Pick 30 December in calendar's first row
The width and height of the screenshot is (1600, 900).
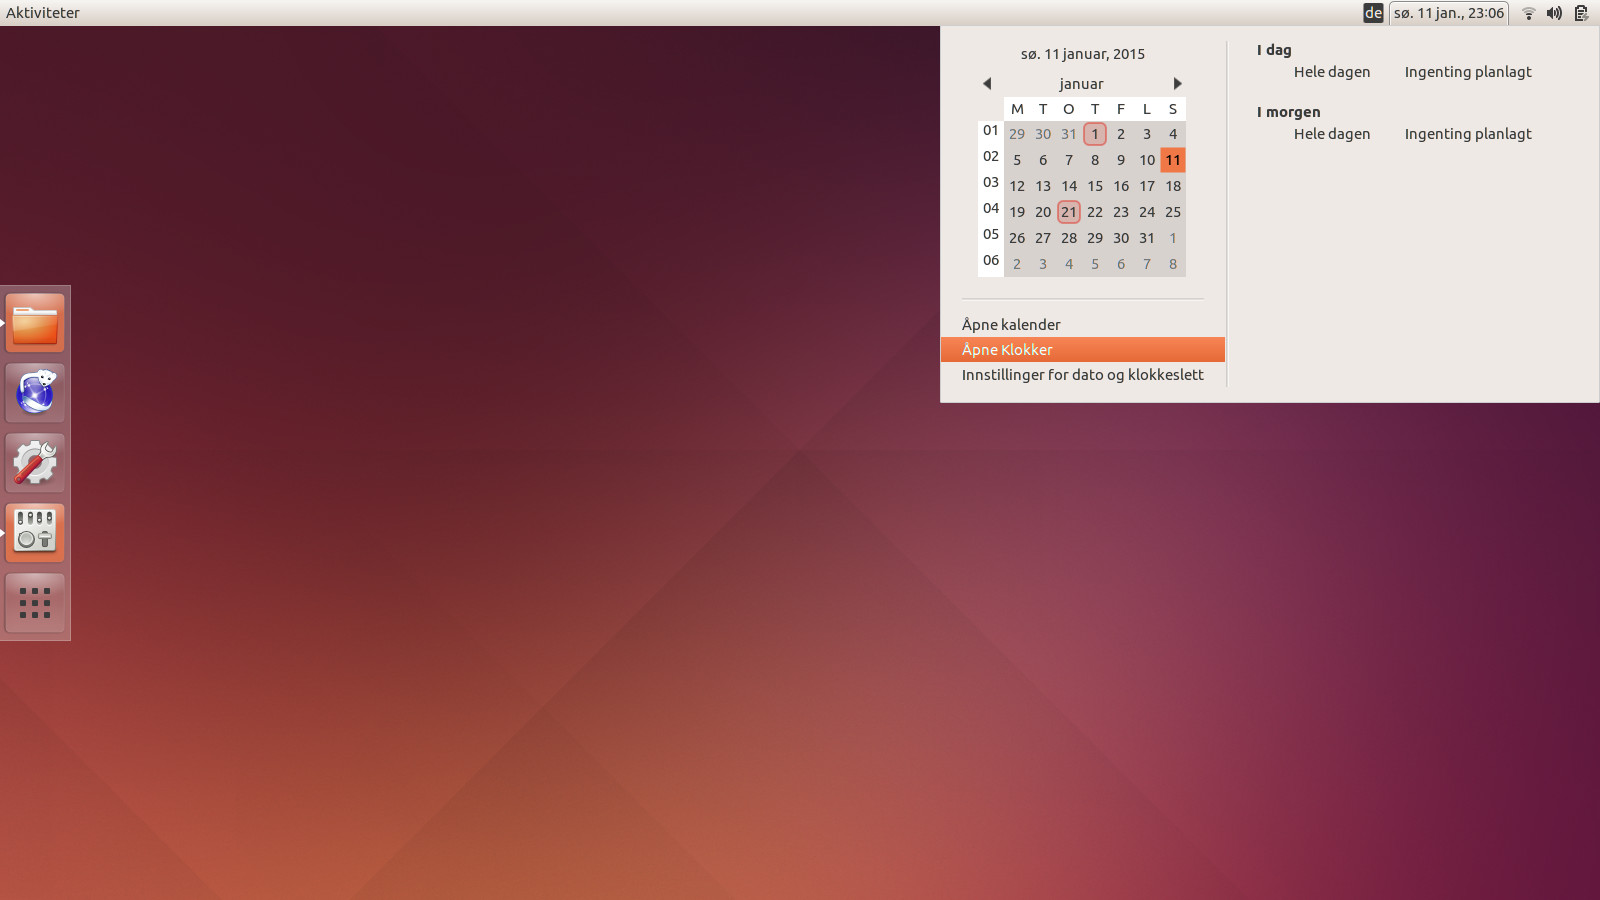1043,134
